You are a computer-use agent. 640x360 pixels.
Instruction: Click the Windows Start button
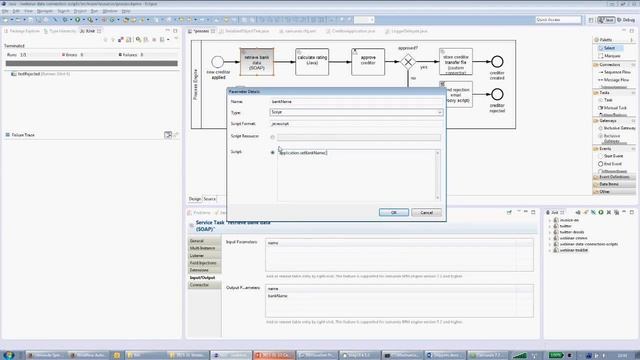pyautogui.click(x=9, y=354)
